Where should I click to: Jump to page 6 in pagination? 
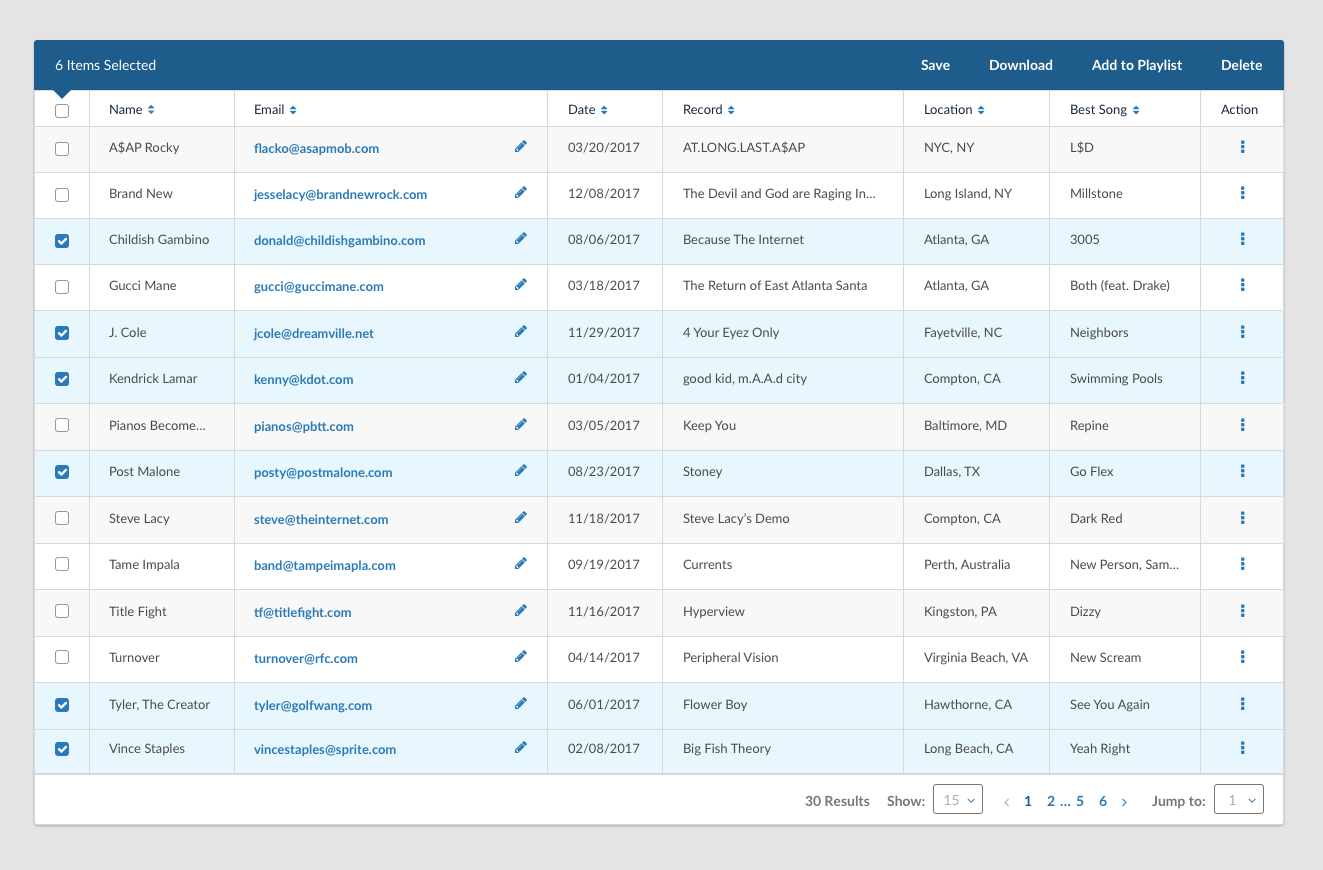(x=1103, y=801)
